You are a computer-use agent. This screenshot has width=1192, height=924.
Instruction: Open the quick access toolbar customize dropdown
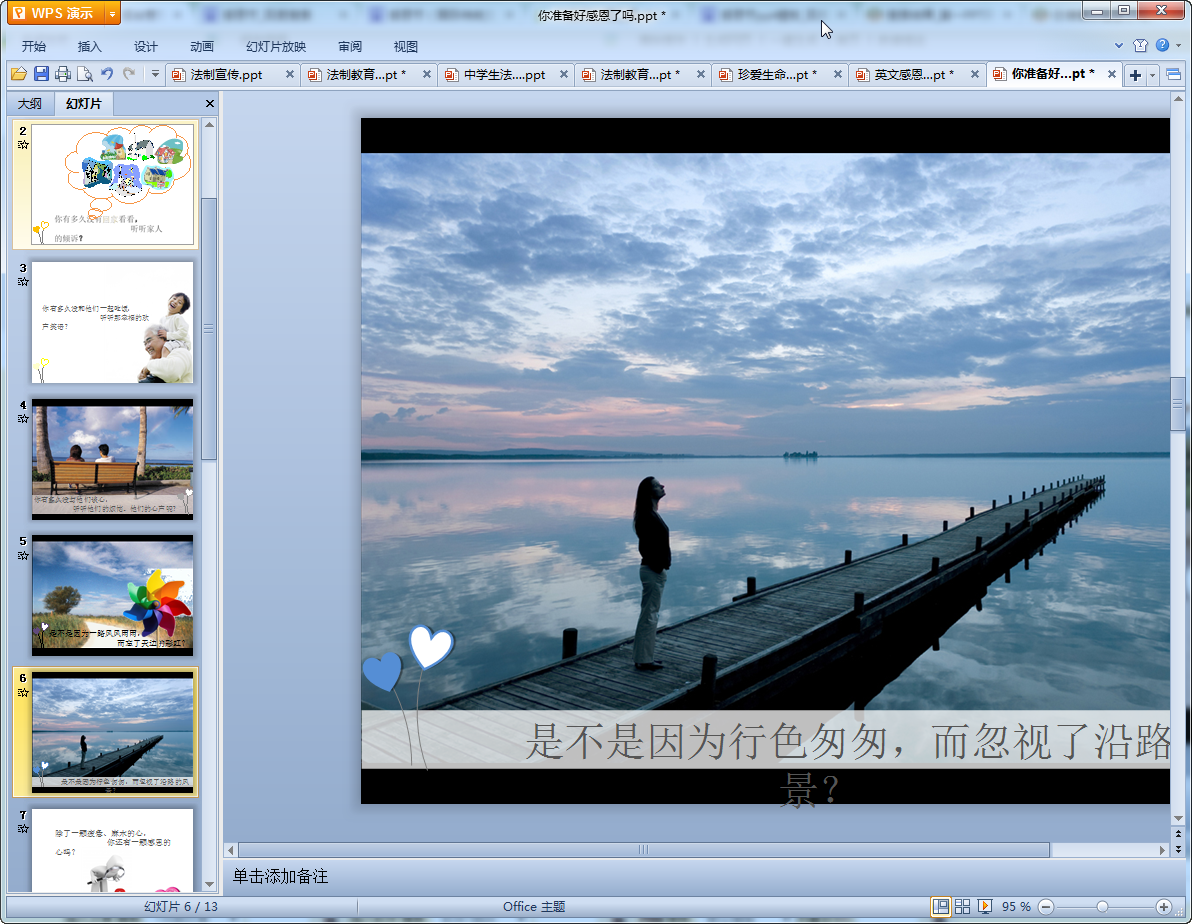pyautogui.click(x=155, y=74)
